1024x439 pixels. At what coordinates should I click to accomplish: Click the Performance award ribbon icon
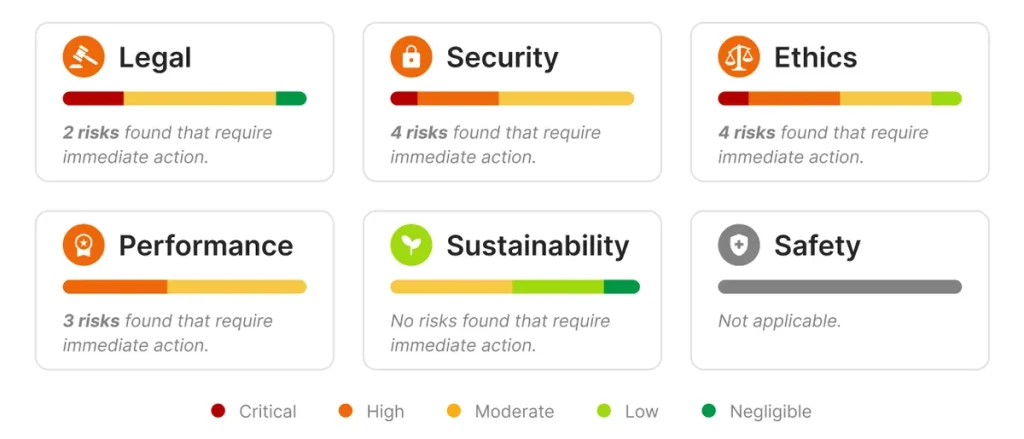point(84,245)
